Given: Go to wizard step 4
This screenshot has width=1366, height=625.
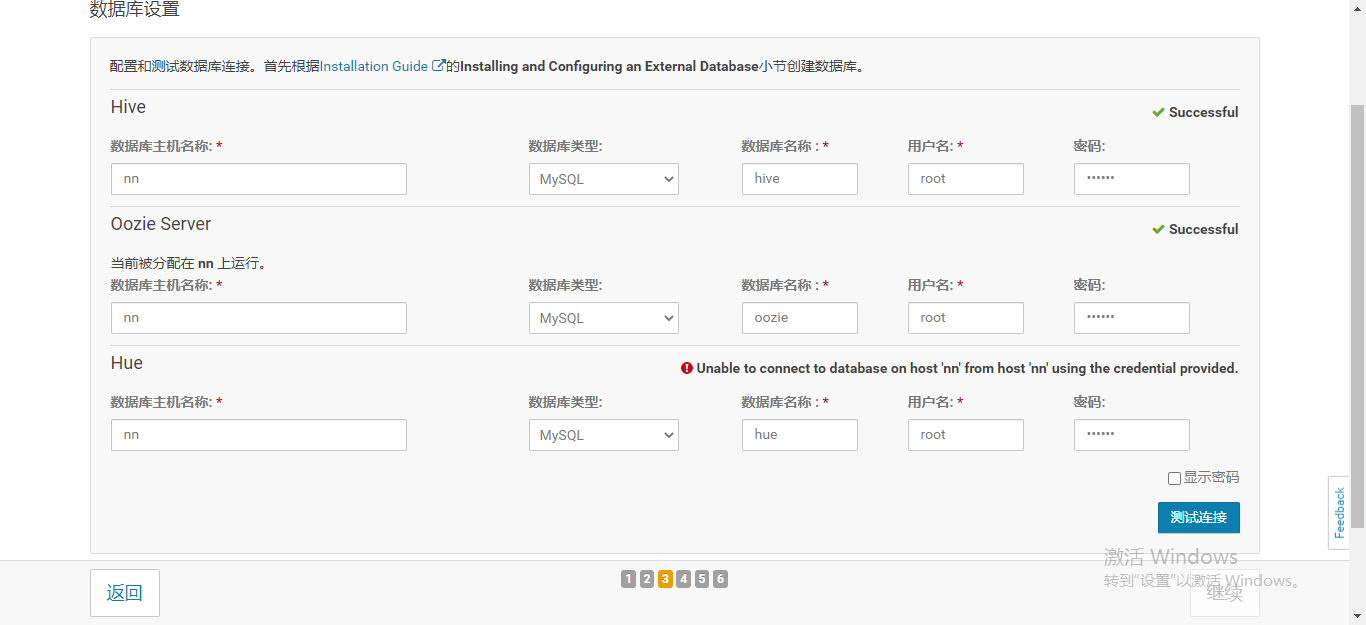Looking at the screenshot, I should coord(684,579).
